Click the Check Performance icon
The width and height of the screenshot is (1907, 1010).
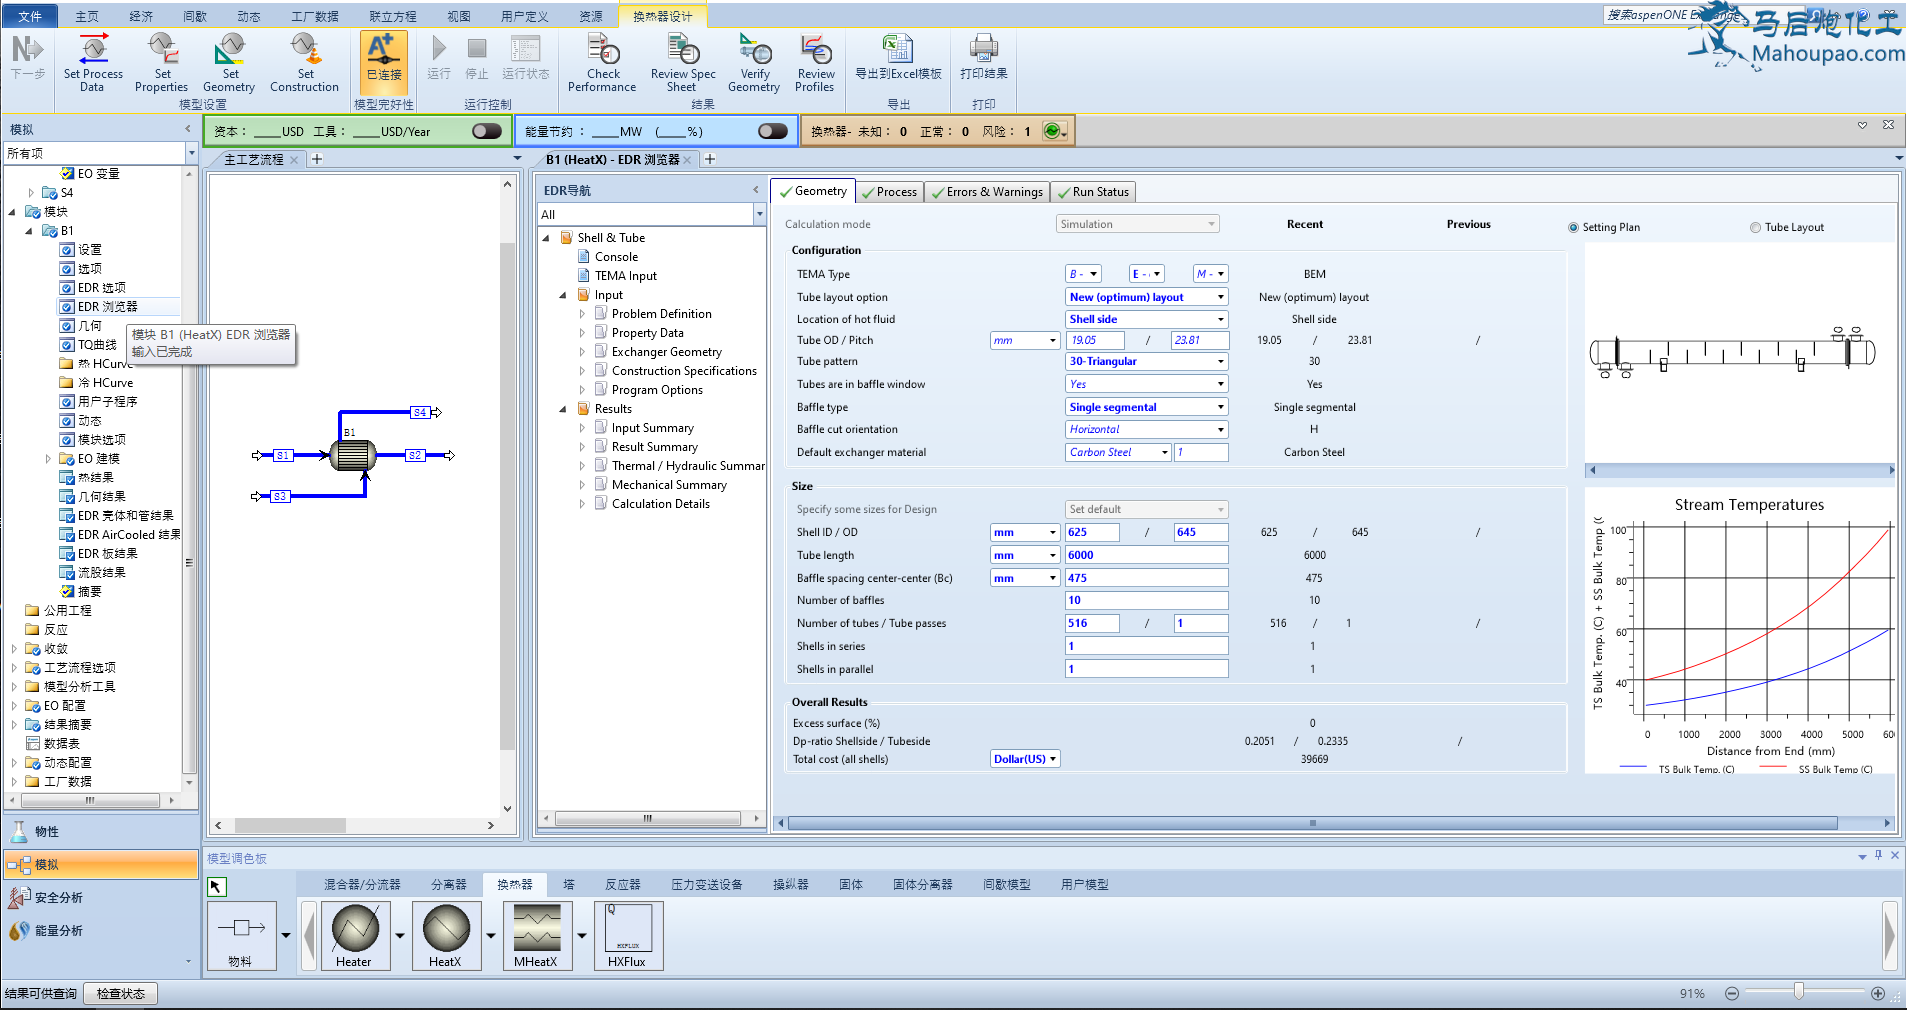pyautogui.click(x=602, y=62)
